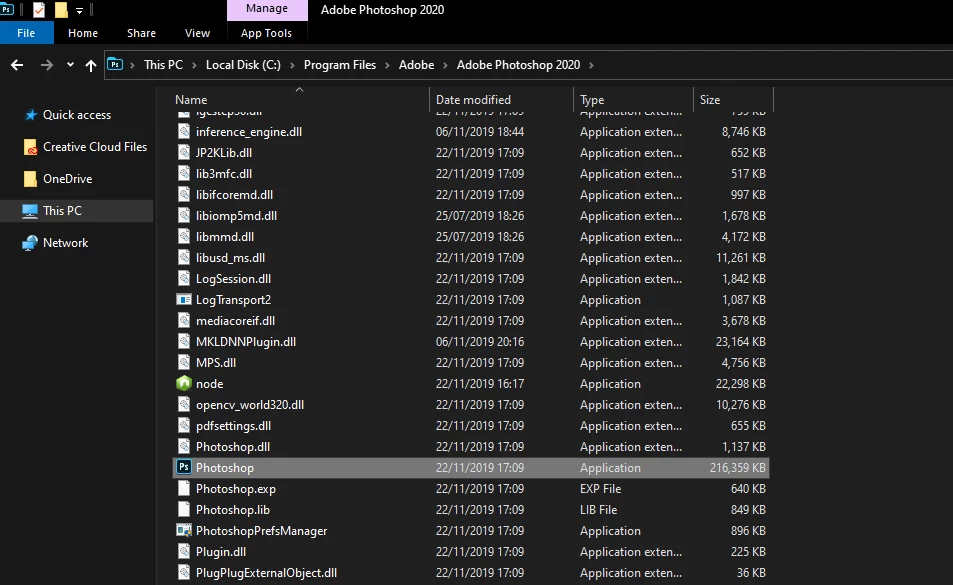Click the Photoshop.lib file icon
Image resolution: width=953 pixels, height=585 pixels.
184,510
